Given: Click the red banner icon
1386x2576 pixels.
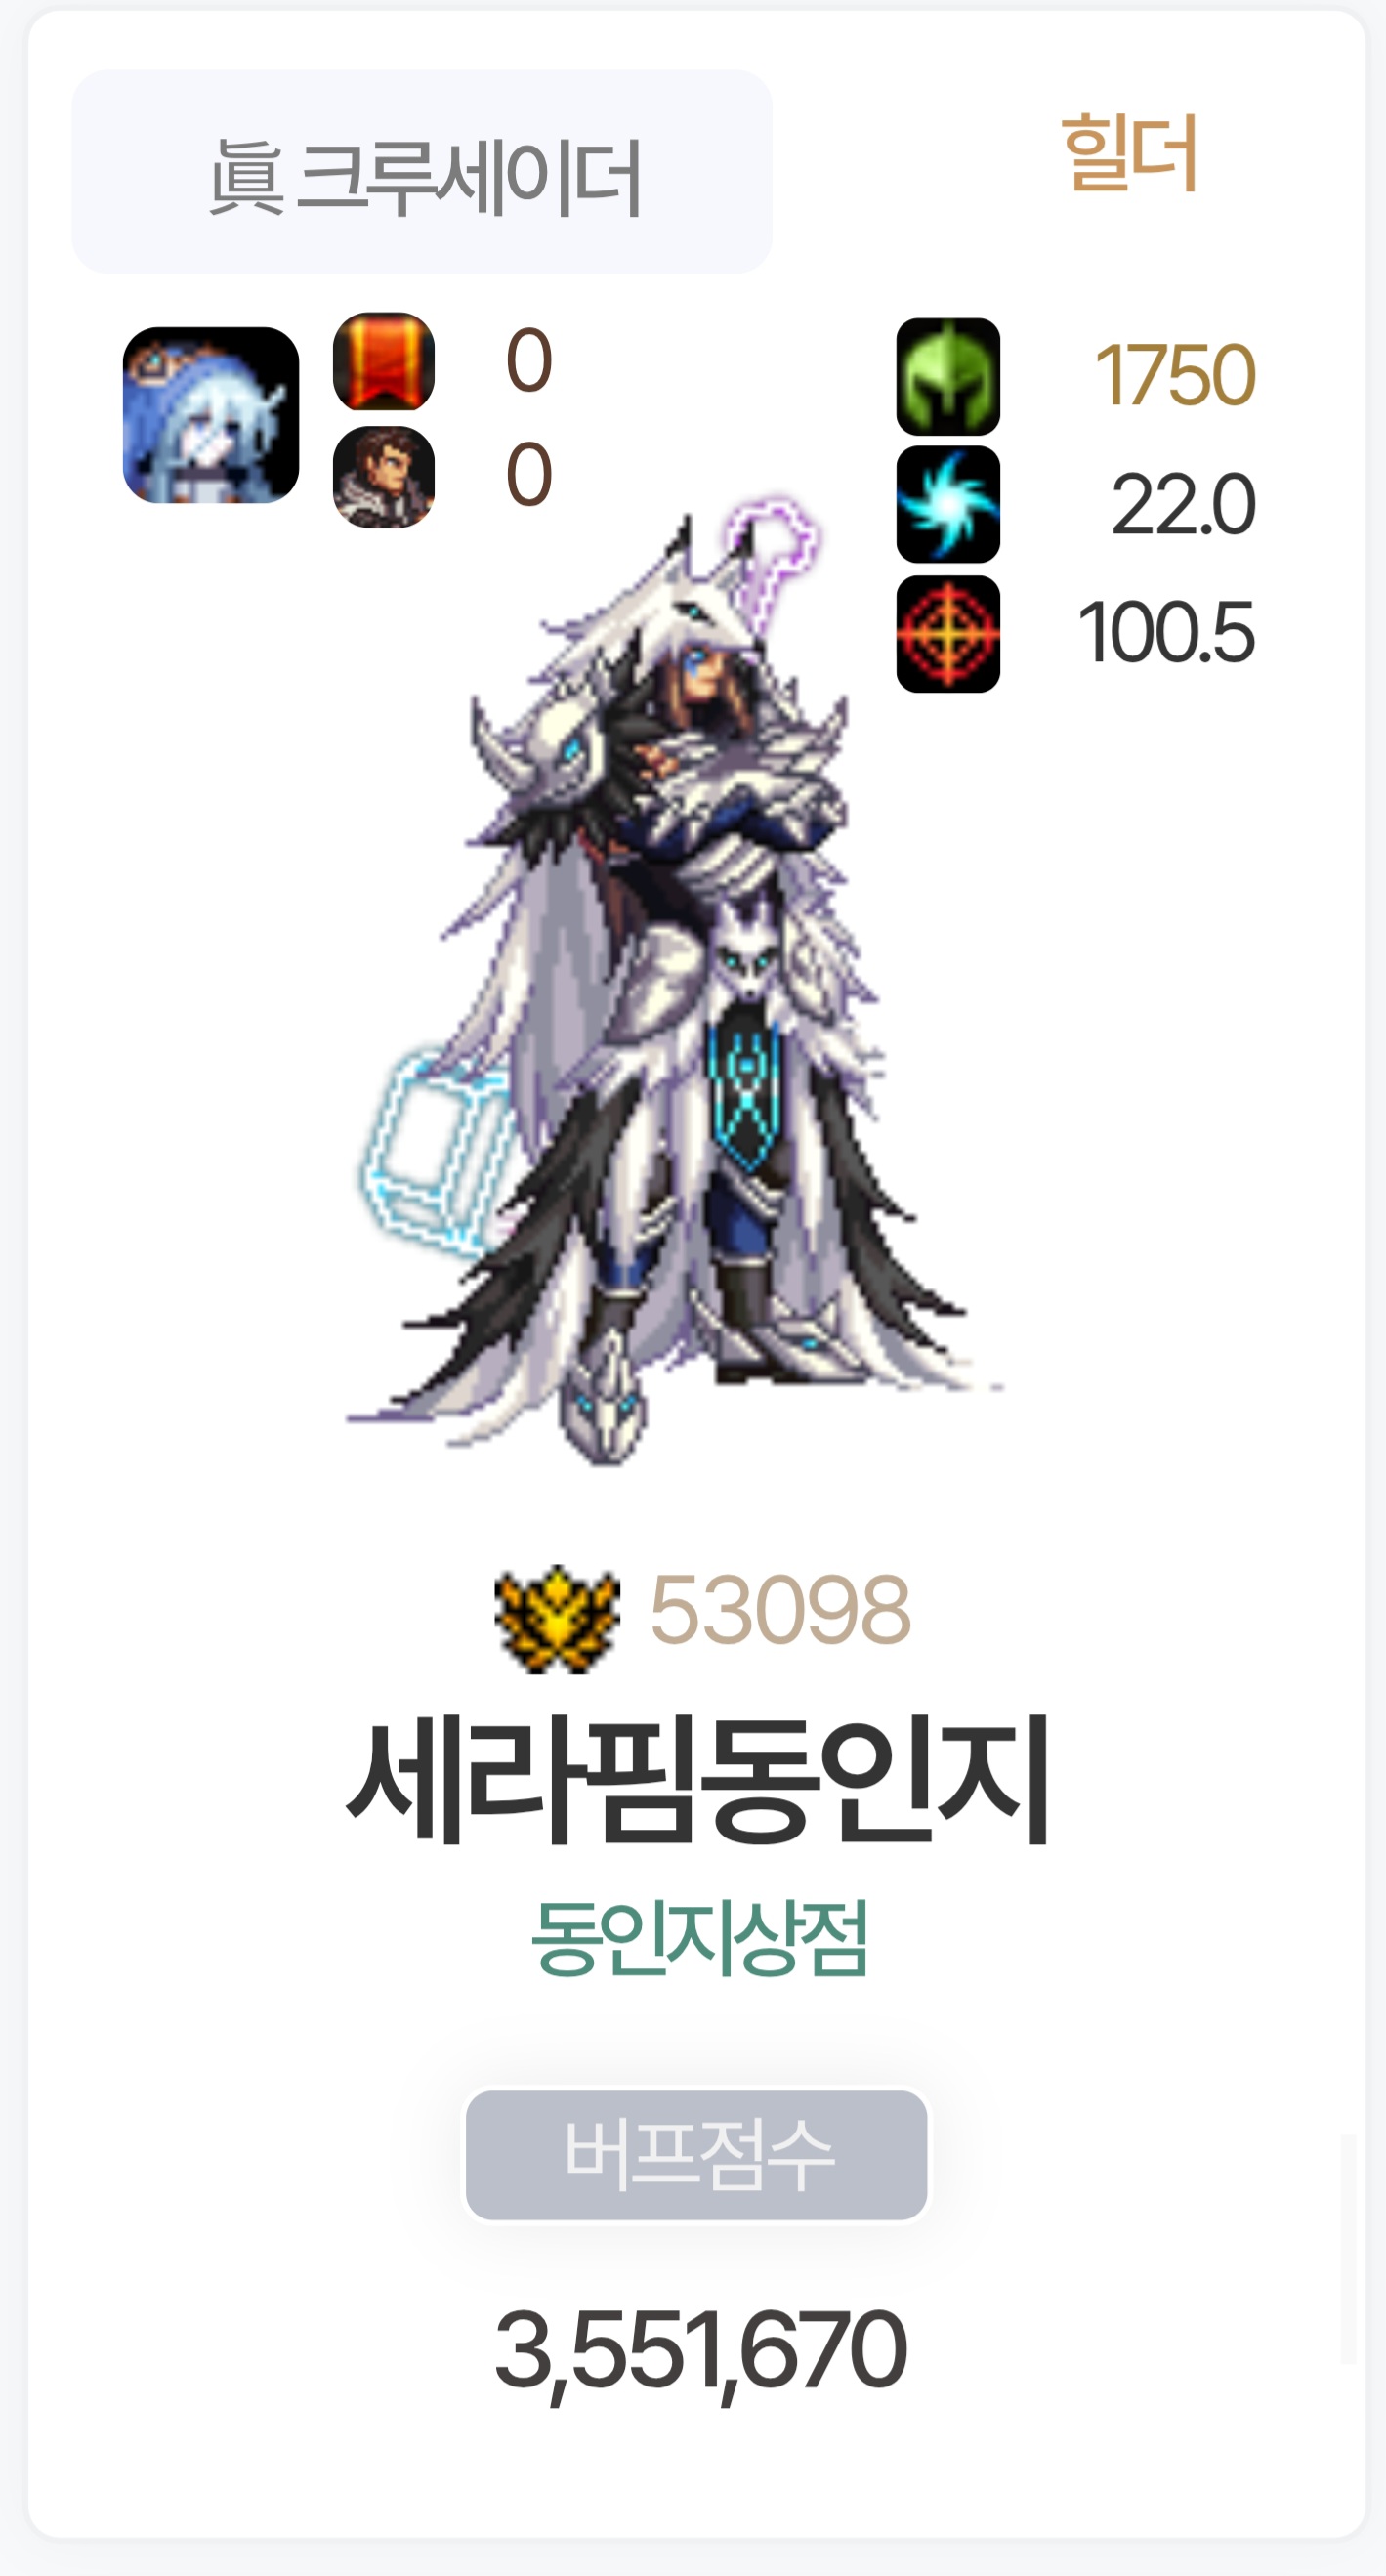Looking at the screenshot, I should pyautogui.click(x=384, y=361).
